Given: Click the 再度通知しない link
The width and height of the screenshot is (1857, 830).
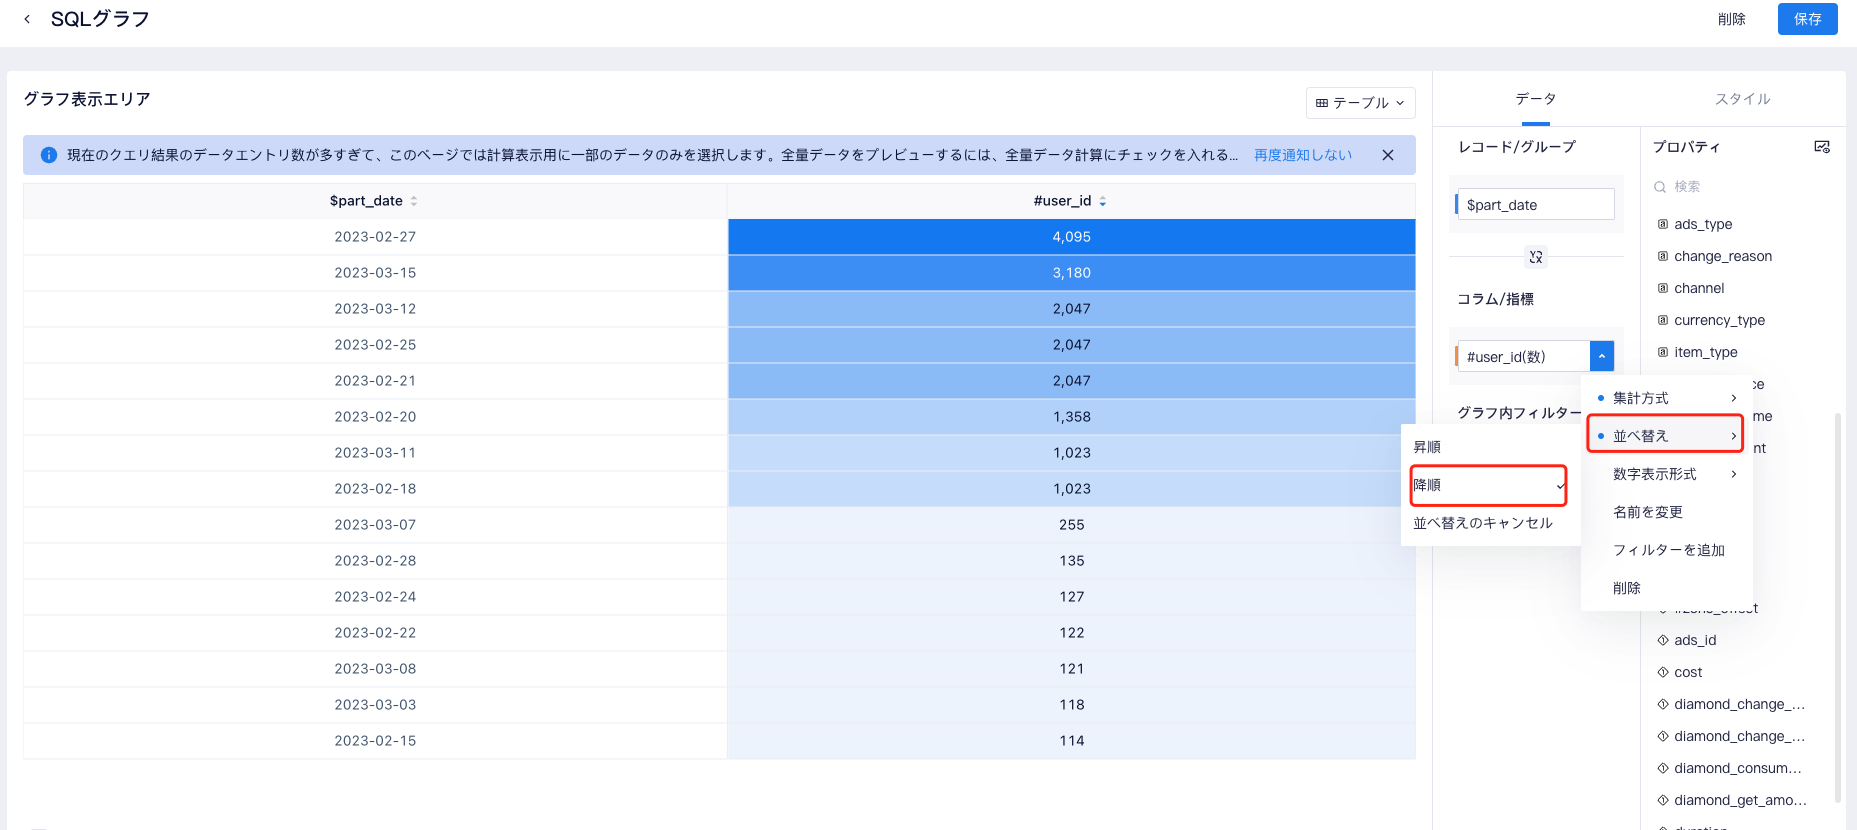Looking at the screenshot, I should coord(1303,155).
